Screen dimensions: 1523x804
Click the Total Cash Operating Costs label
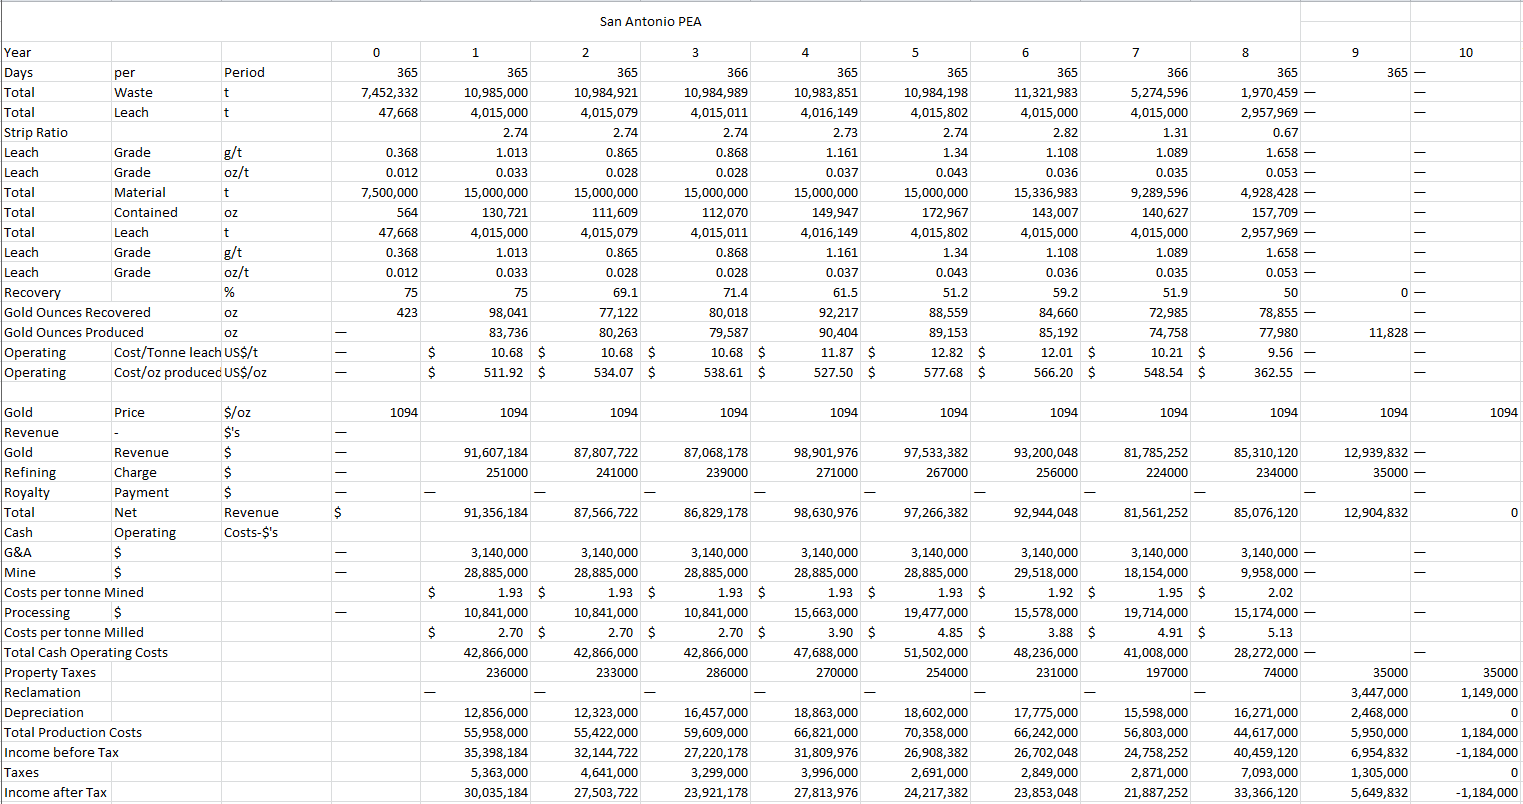coord(86,653)
